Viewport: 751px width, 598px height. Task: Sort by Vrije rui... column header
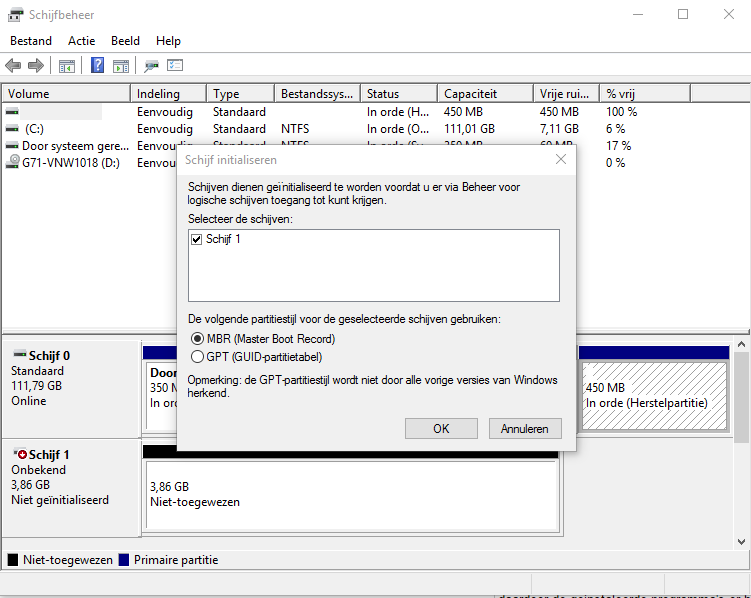coord(567,93)
